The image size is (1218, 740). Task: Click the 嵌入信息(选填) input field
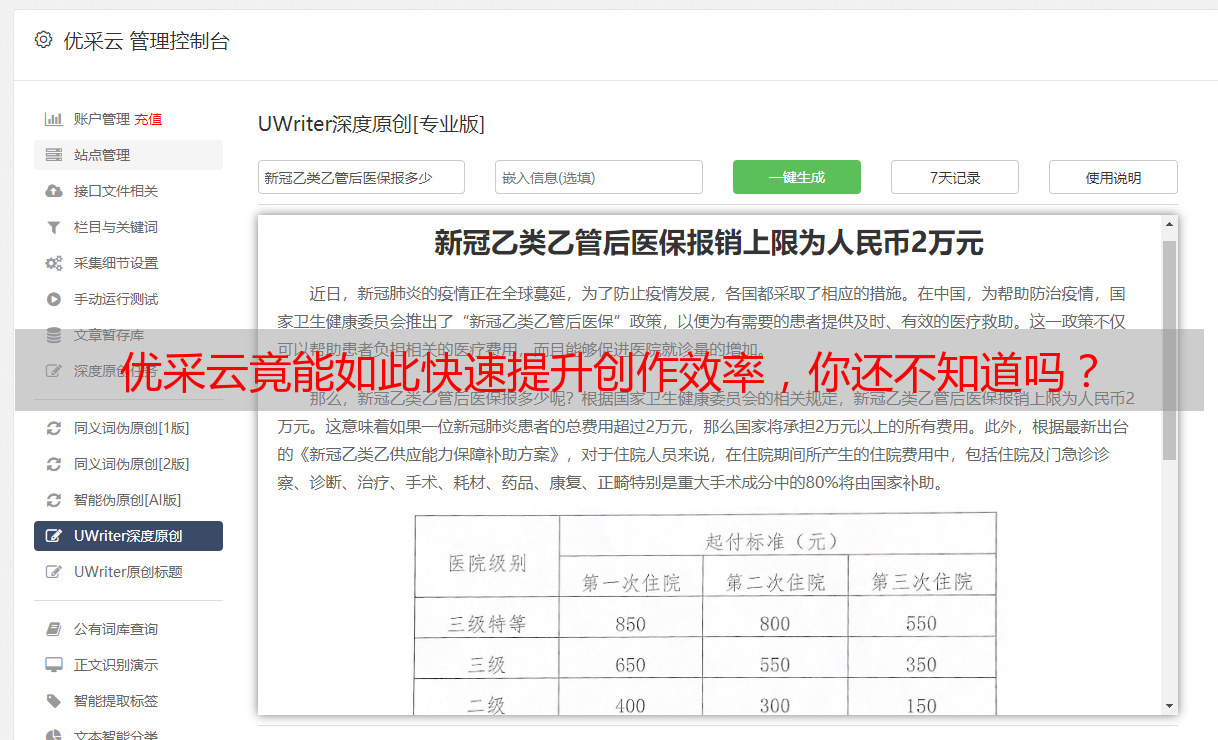[598, 177]
